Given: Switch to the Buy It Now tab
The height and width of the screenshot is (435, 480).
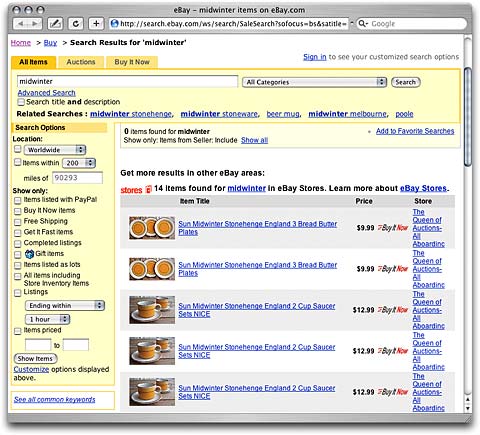Looking at the screenshot, I should 132,62.
